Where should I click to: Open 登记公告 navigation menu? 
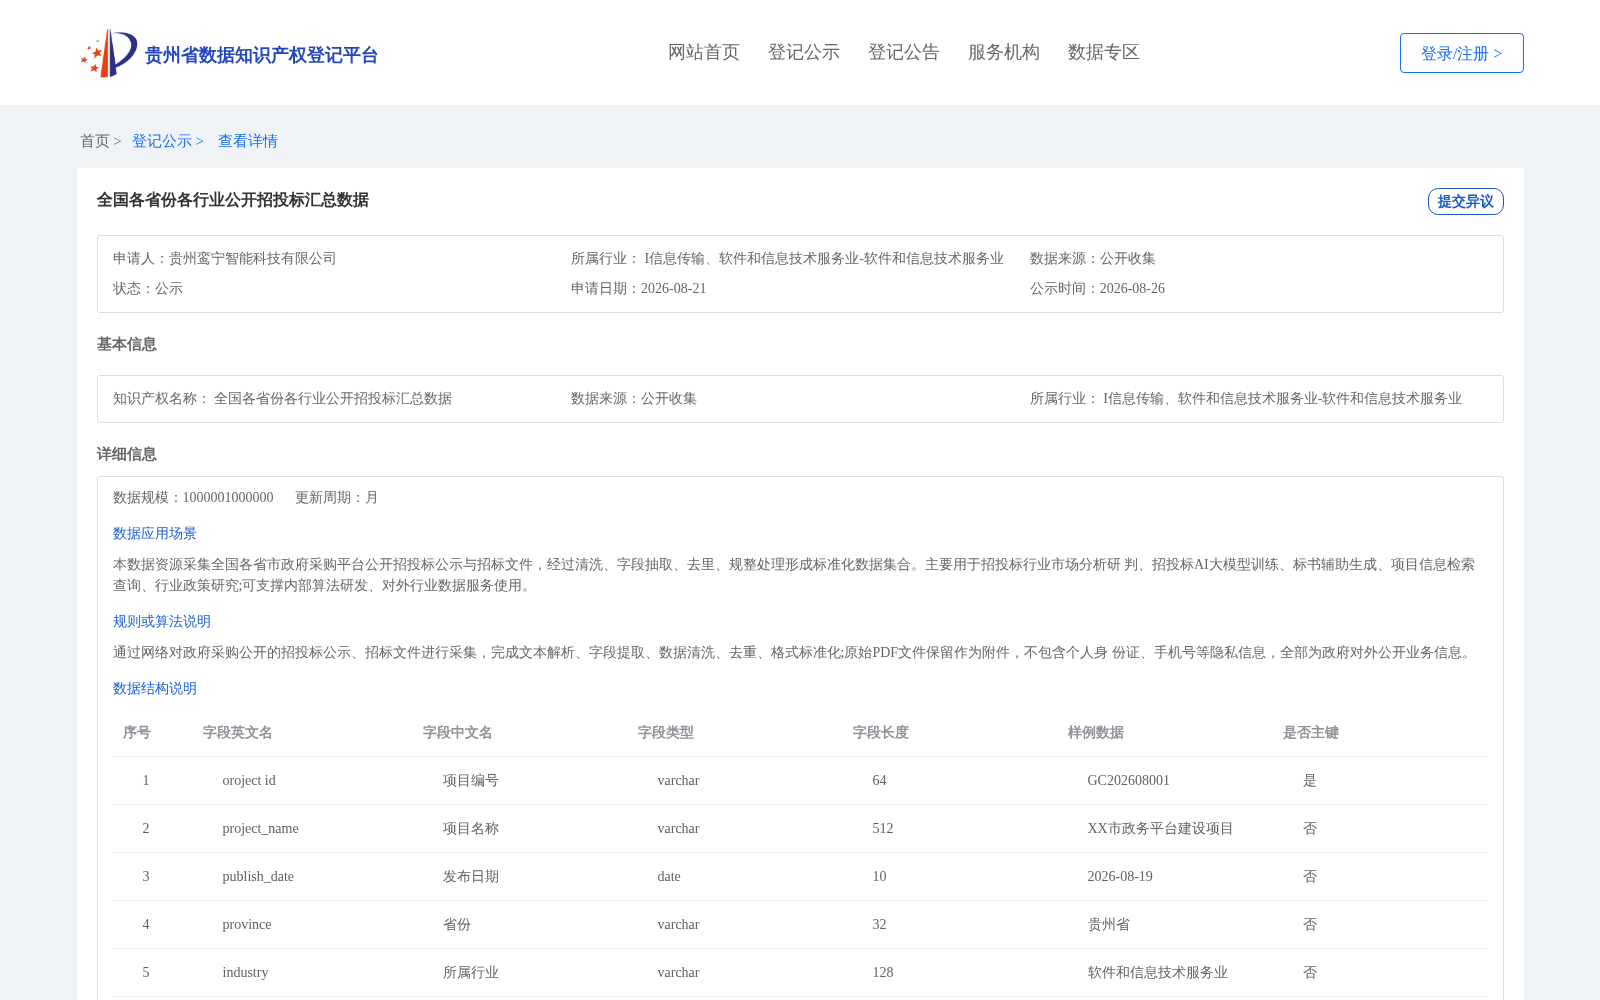coord(904,52)
